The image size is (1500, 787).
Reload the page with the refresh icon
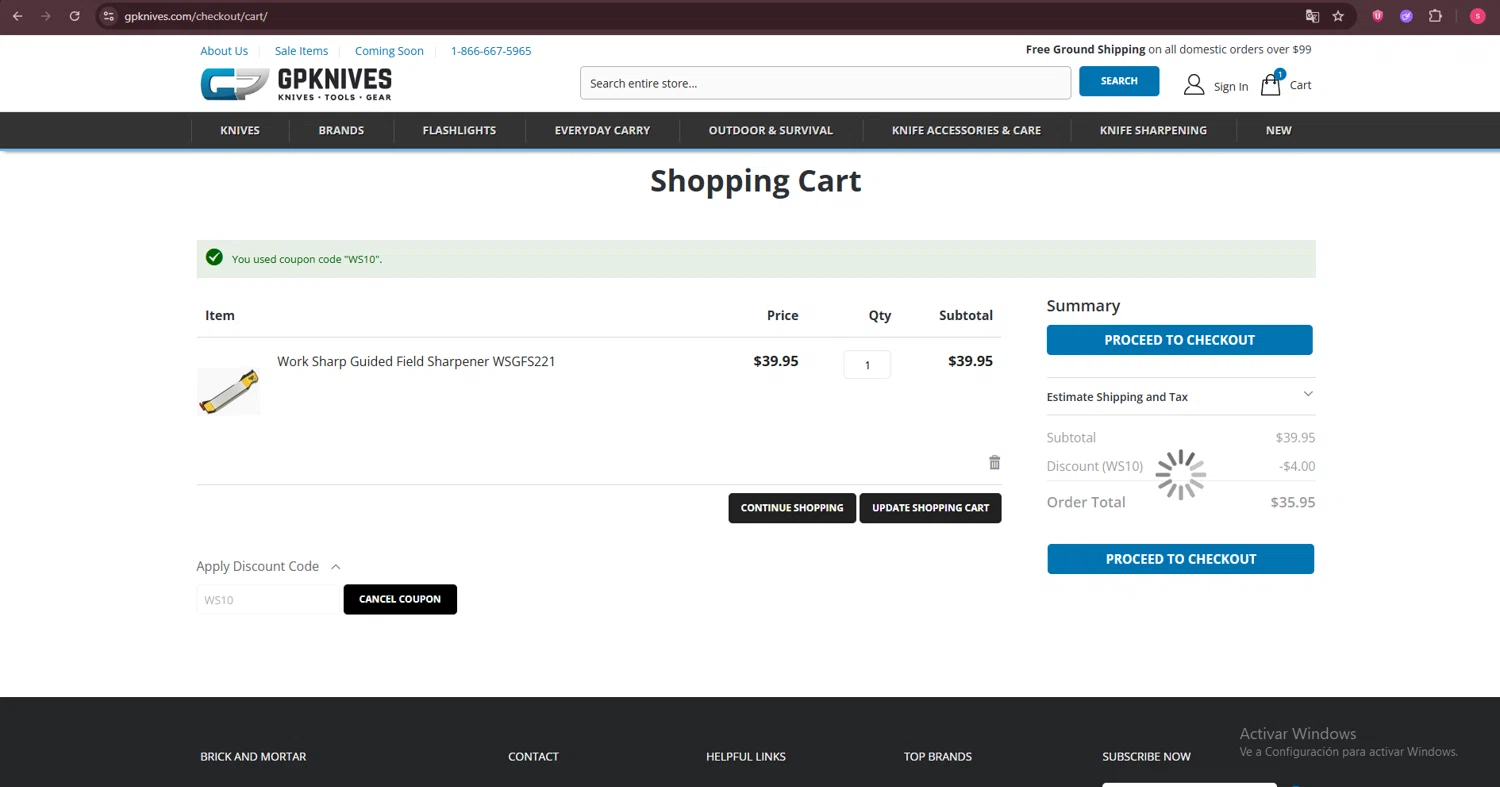click(74, 16)
